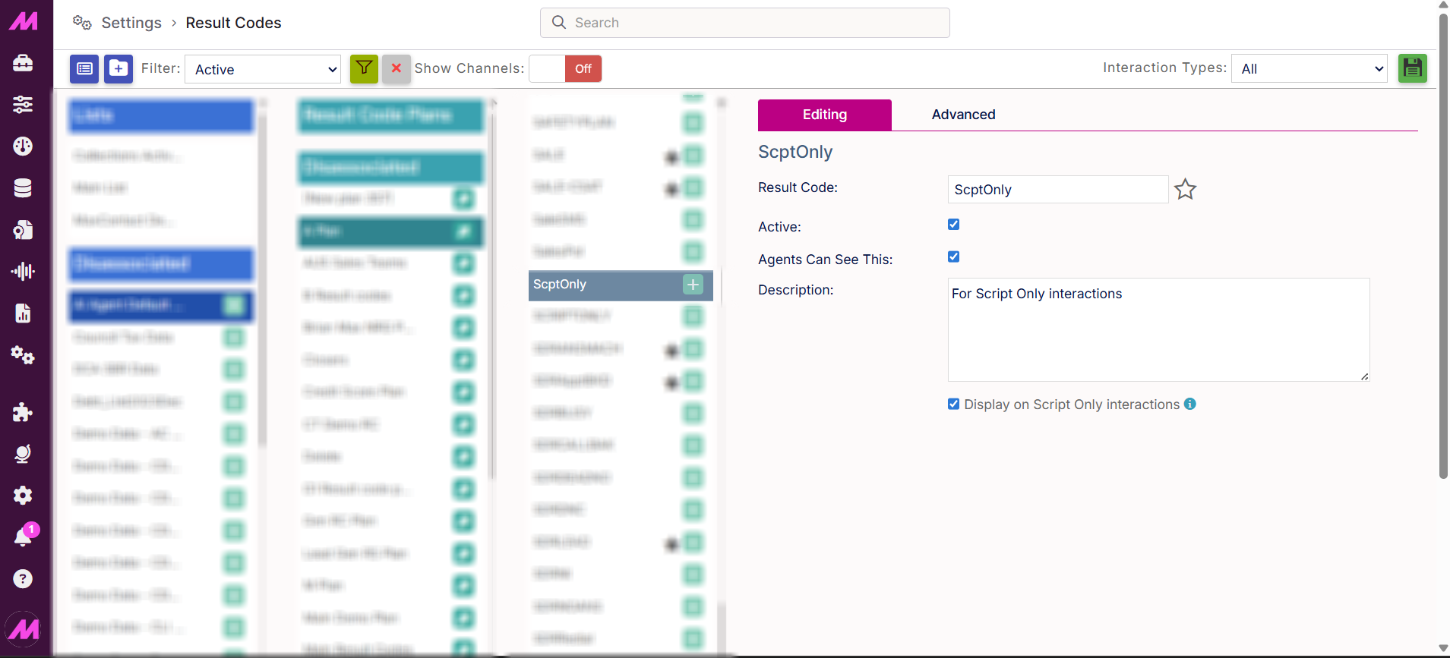Click the pink M logo at sidebar top
The height and width of the screenshot is (658, 1450).
point(23,21)
